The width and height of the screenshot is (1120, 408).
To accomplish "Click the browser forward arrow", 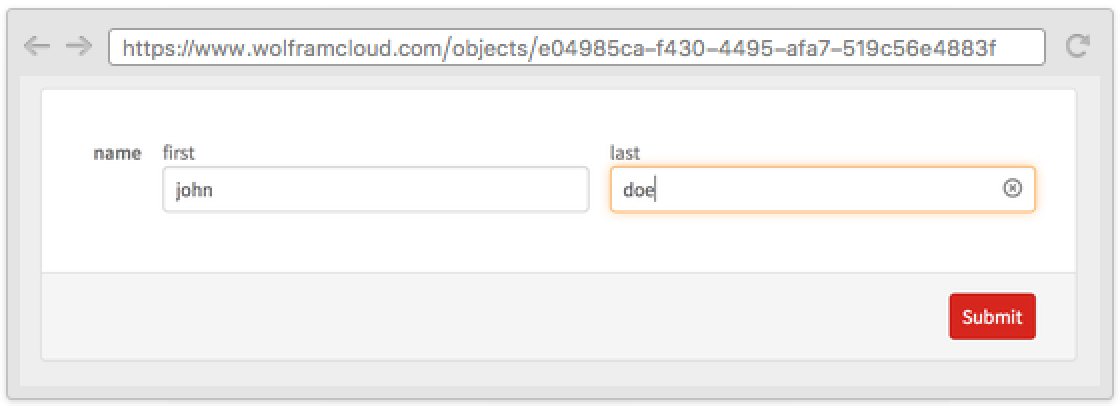I will (x=78, y=46).
